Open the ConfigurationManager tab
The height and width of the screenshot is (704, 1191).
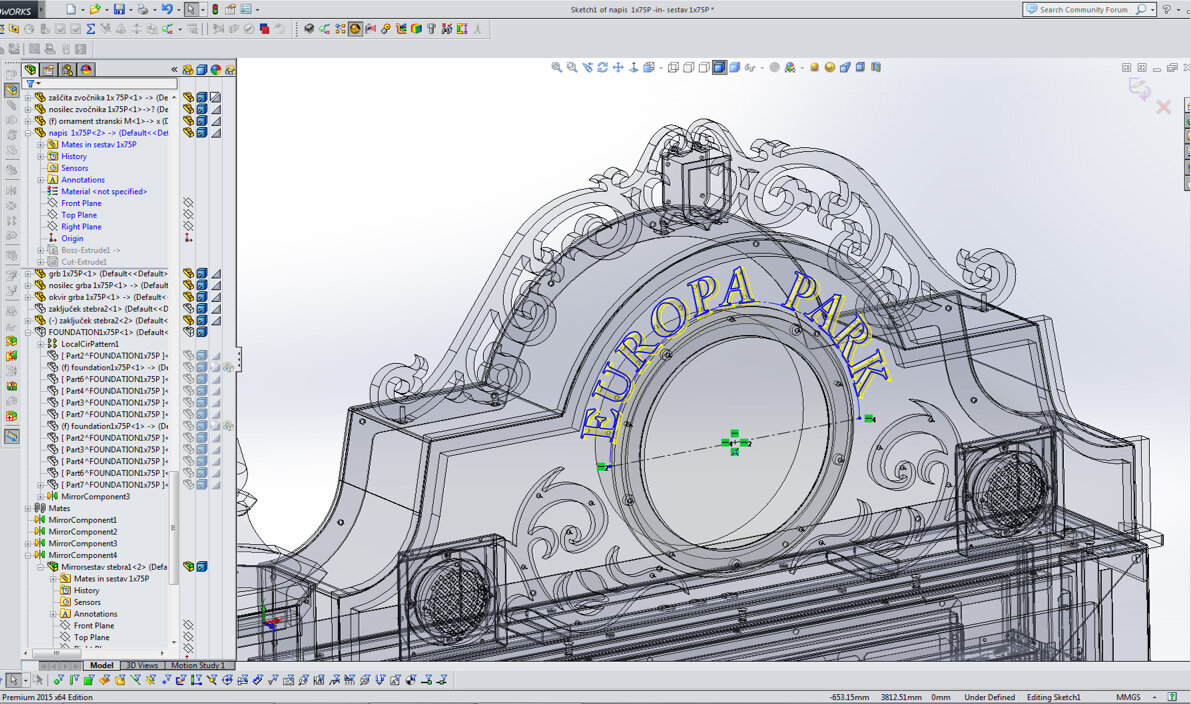(68, 70)
